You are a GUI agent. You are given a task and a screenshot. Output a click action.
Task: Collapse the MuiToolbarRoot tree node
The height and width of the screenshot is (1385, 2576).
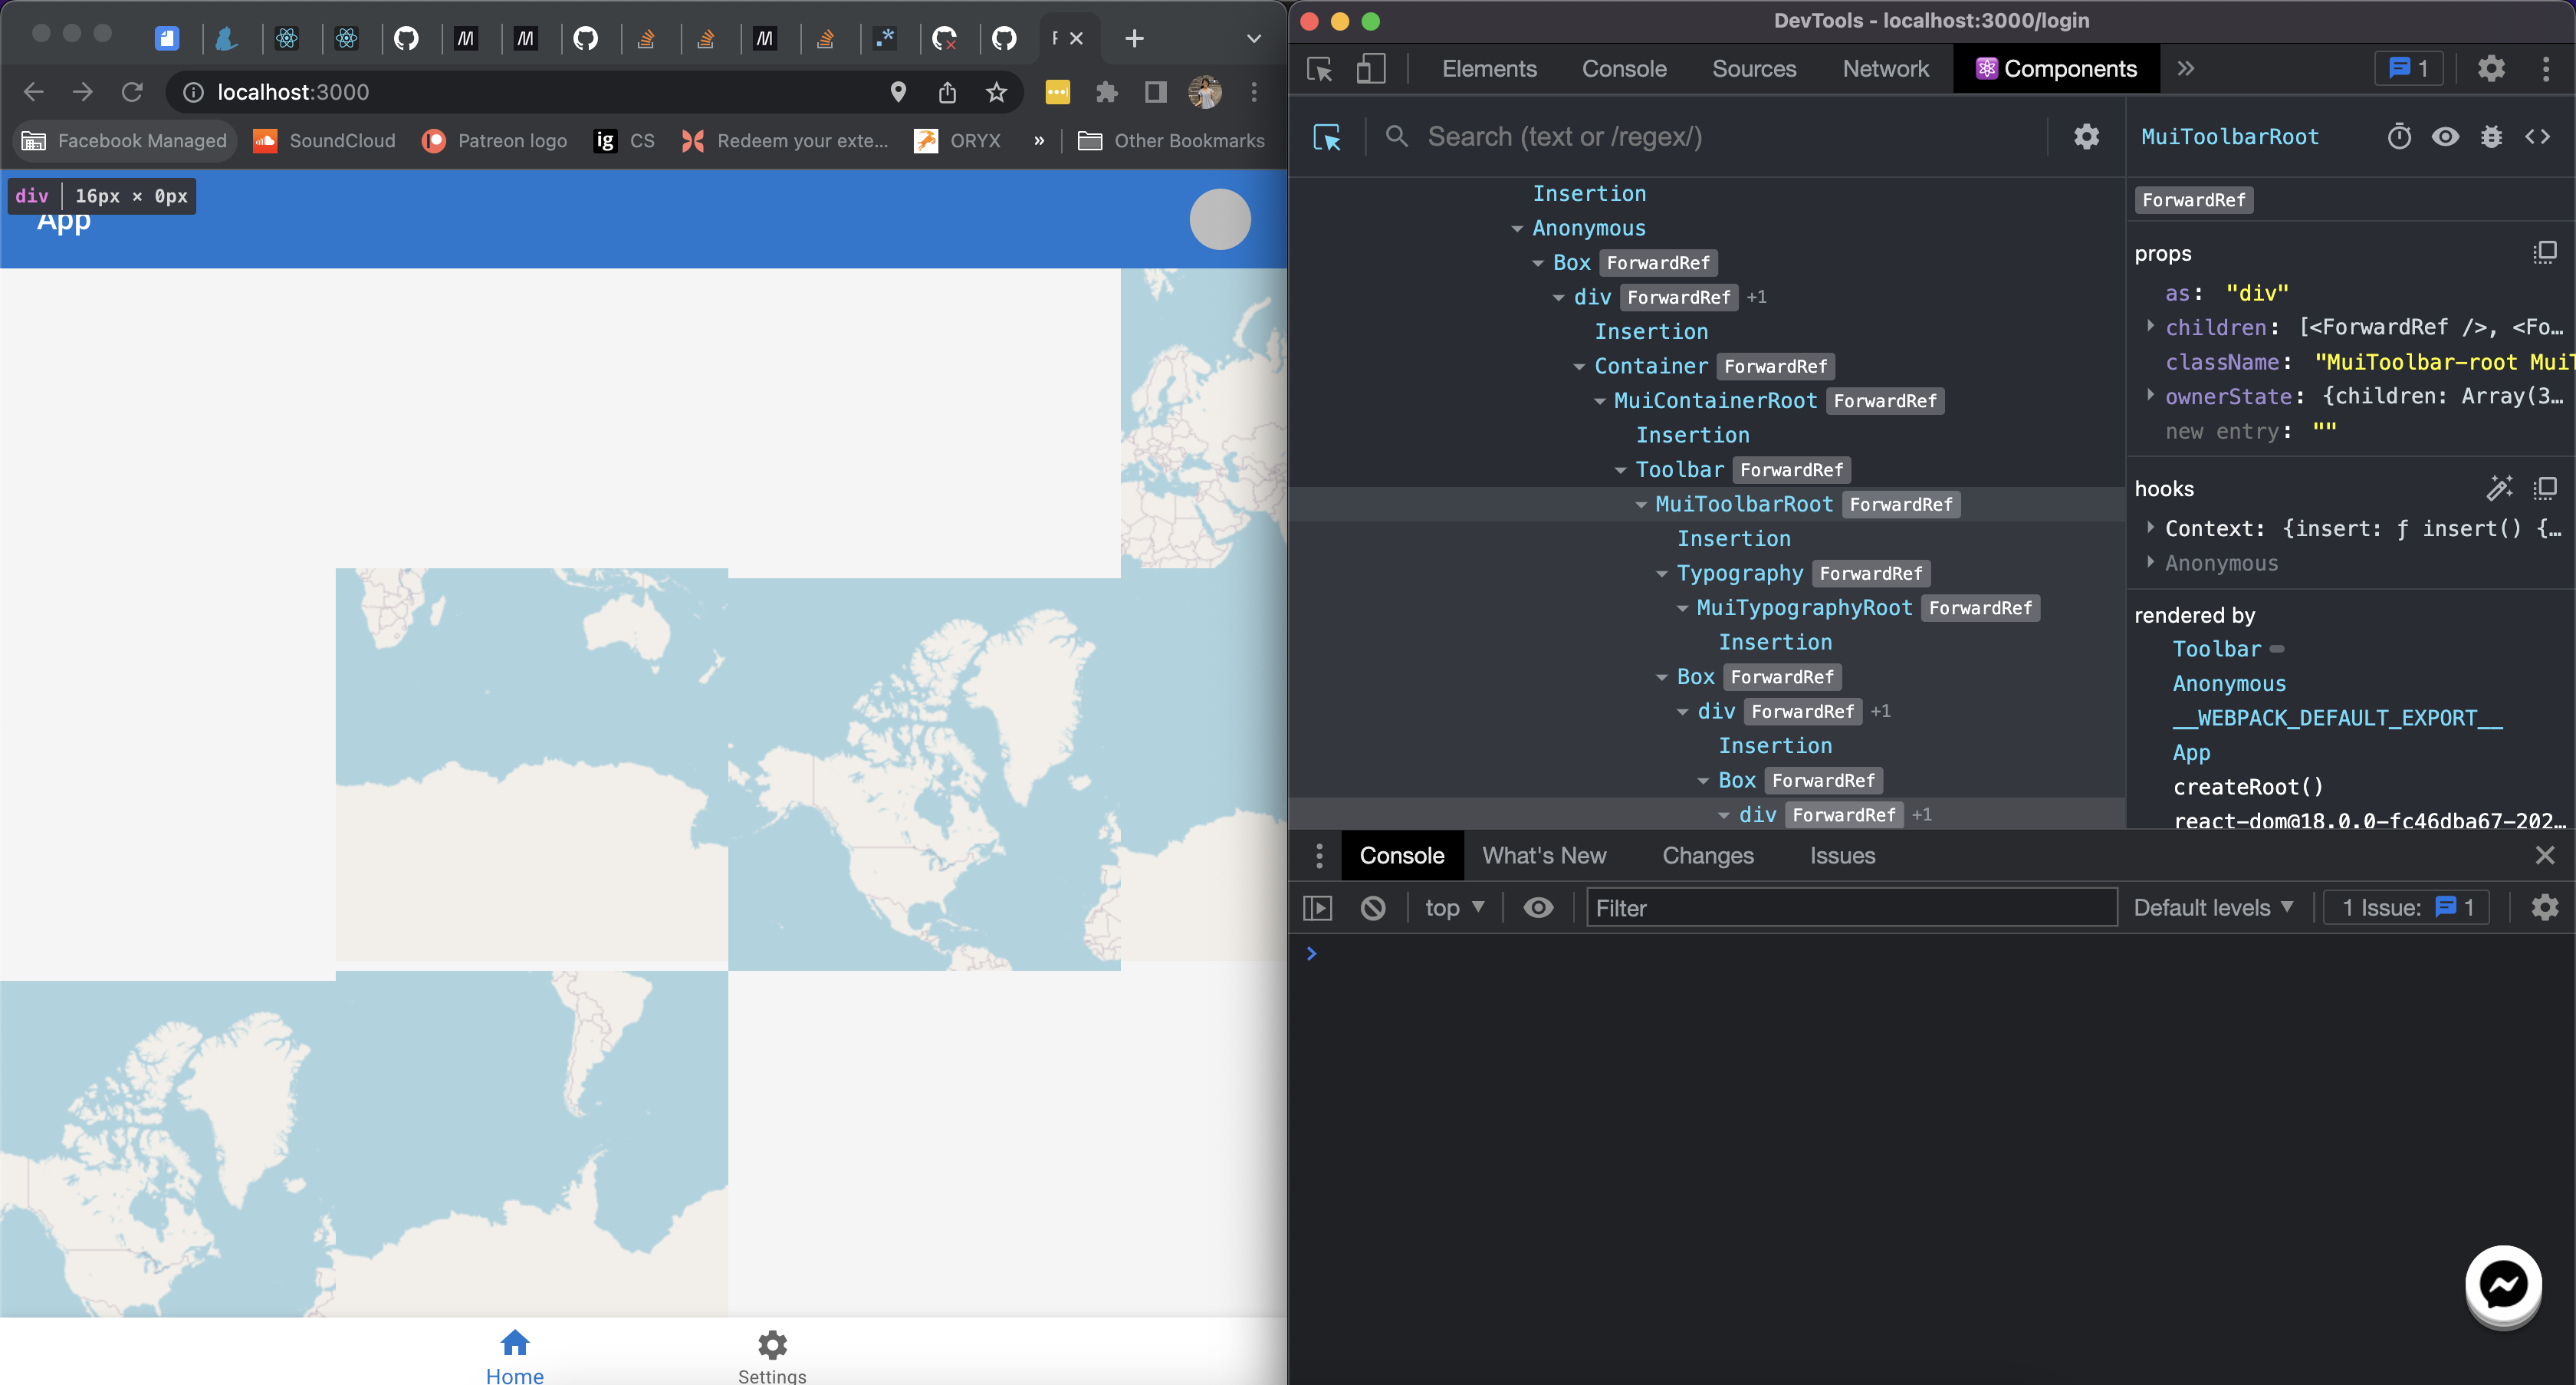click(x=1641, y=505)
